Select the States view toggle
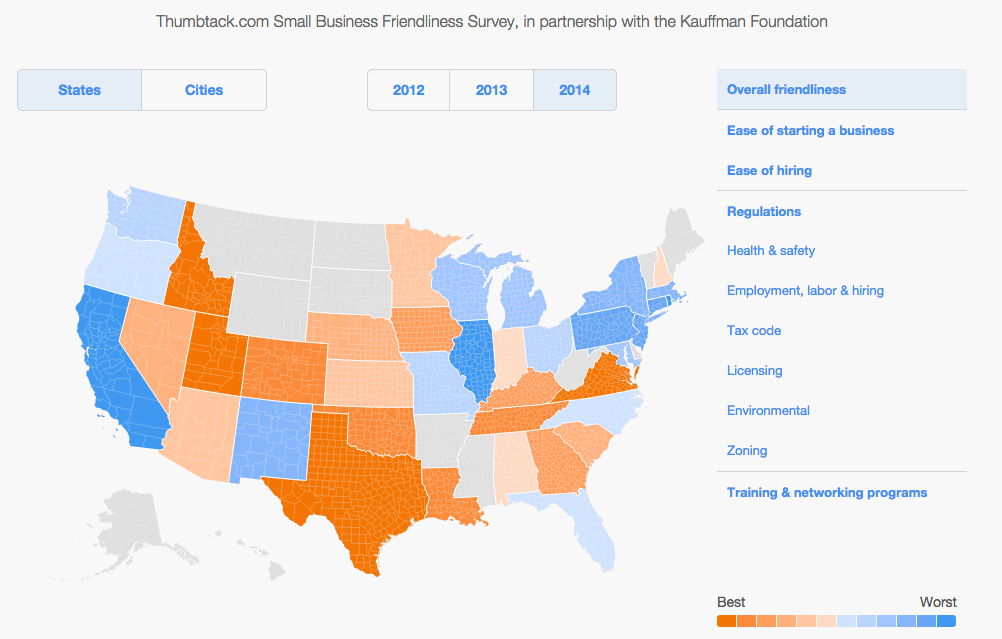Screen dimensions: 1002x639 [79, 90]
